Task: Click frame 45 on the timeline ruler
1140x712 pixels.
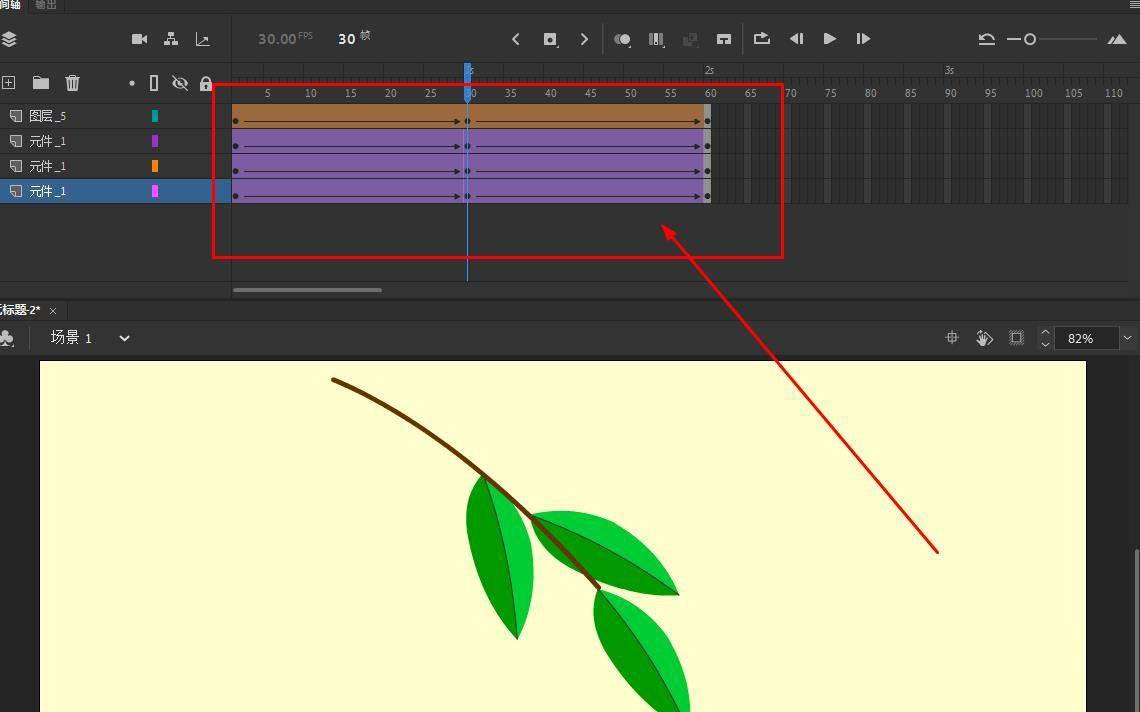Action: point(590,93)
